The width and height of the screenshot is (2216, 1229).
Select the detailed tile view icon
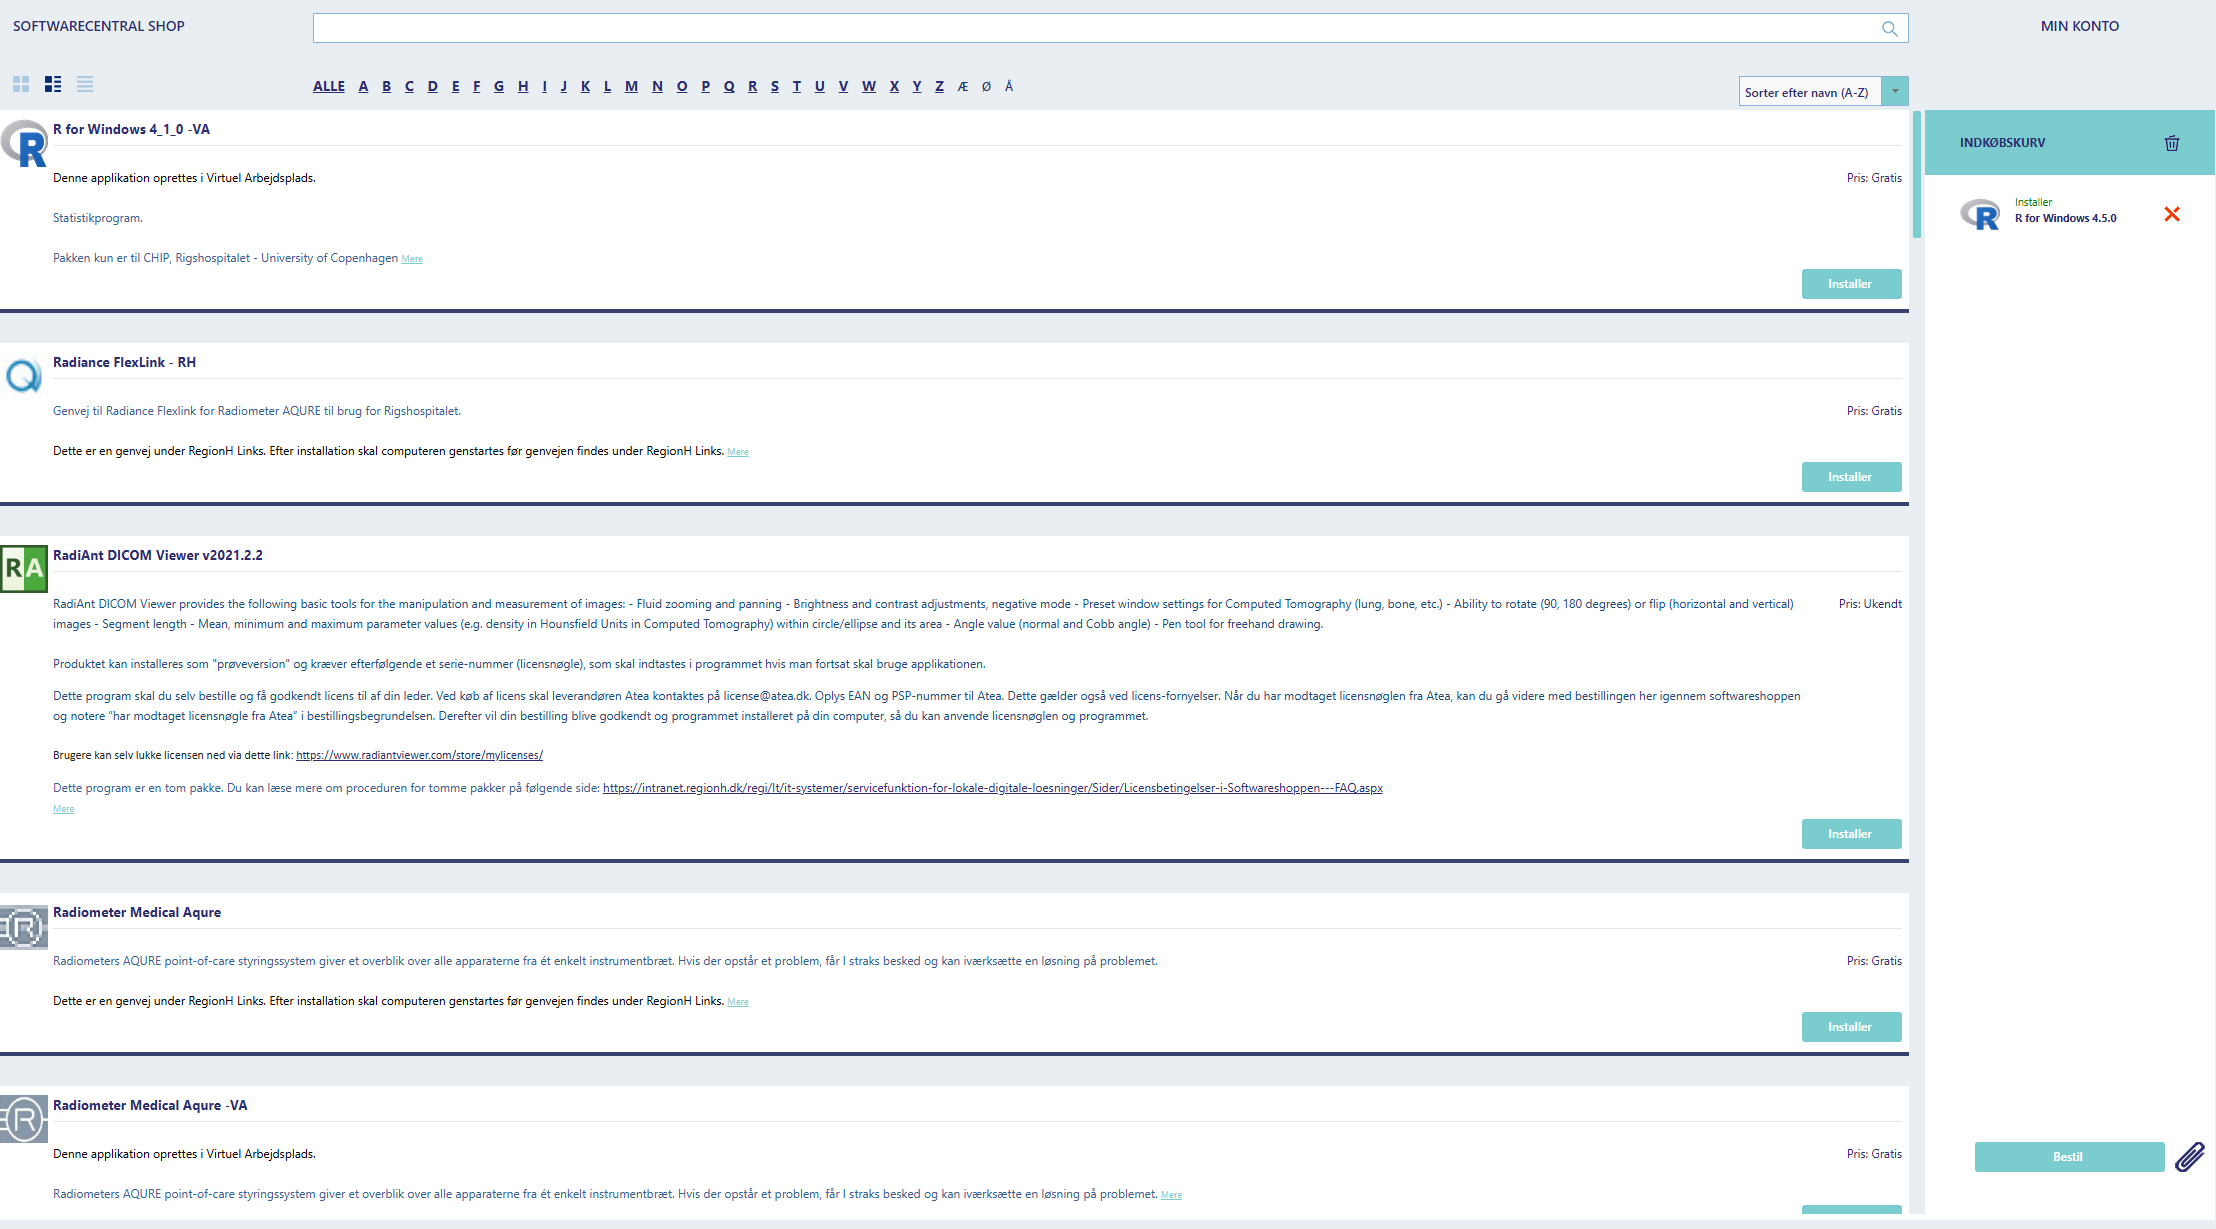click(x=53, y=85)
